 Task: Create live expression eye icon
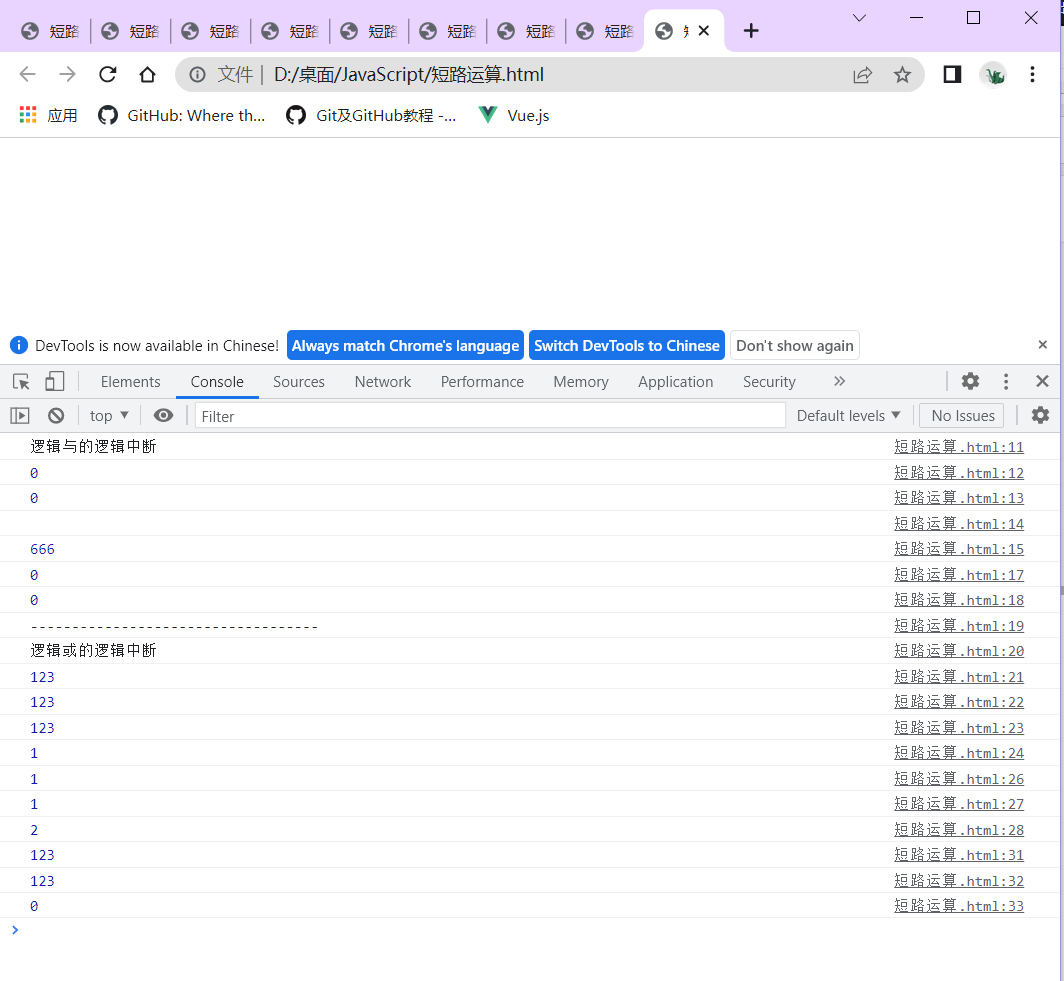click(164, 416)
